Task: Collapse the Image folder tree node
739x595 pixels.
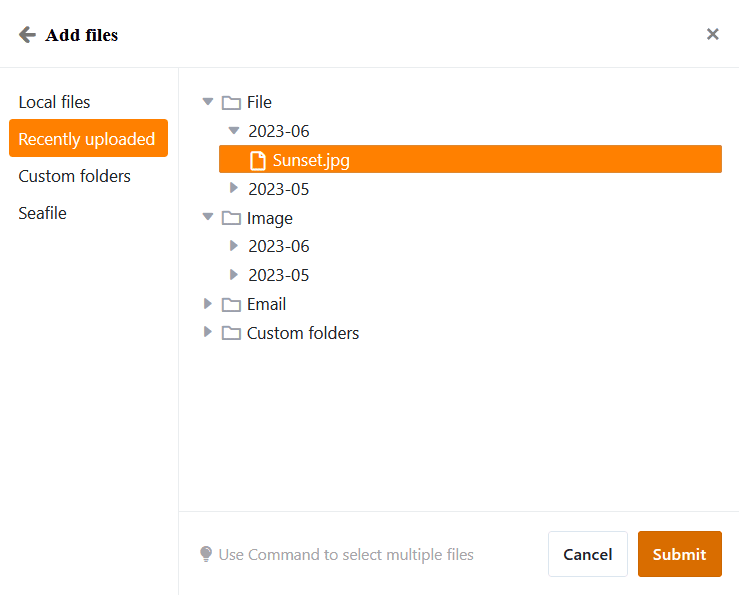Action: coord(208,218)
